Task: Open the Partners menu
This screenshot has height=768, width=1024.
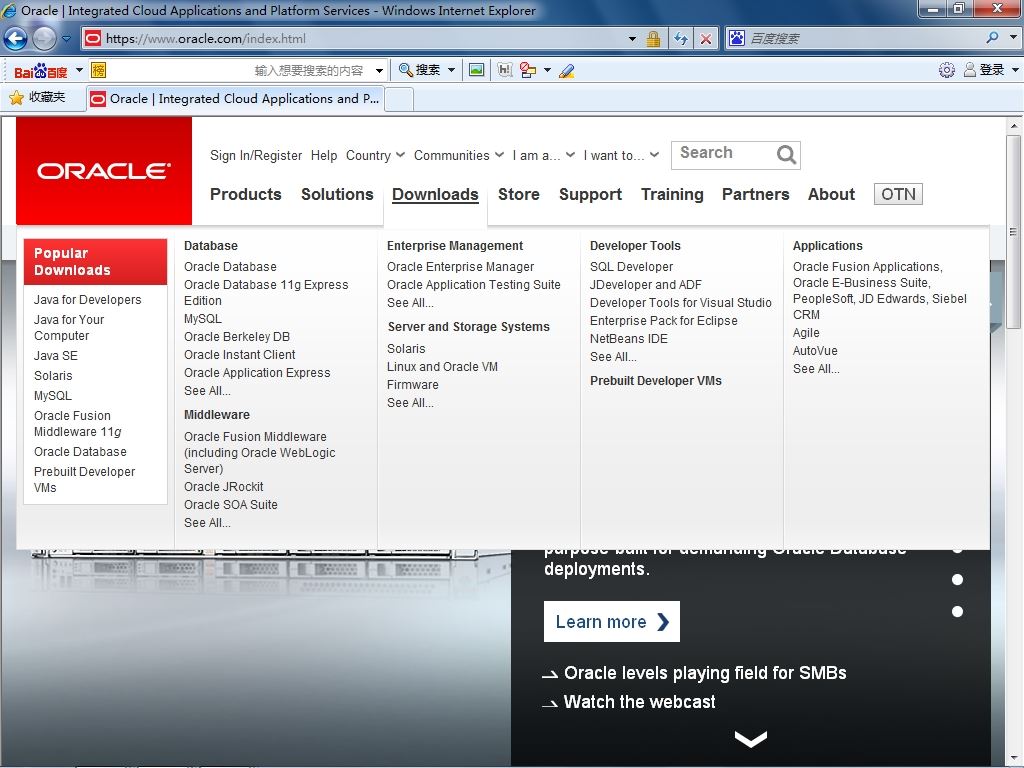Action: pos(756,194)
